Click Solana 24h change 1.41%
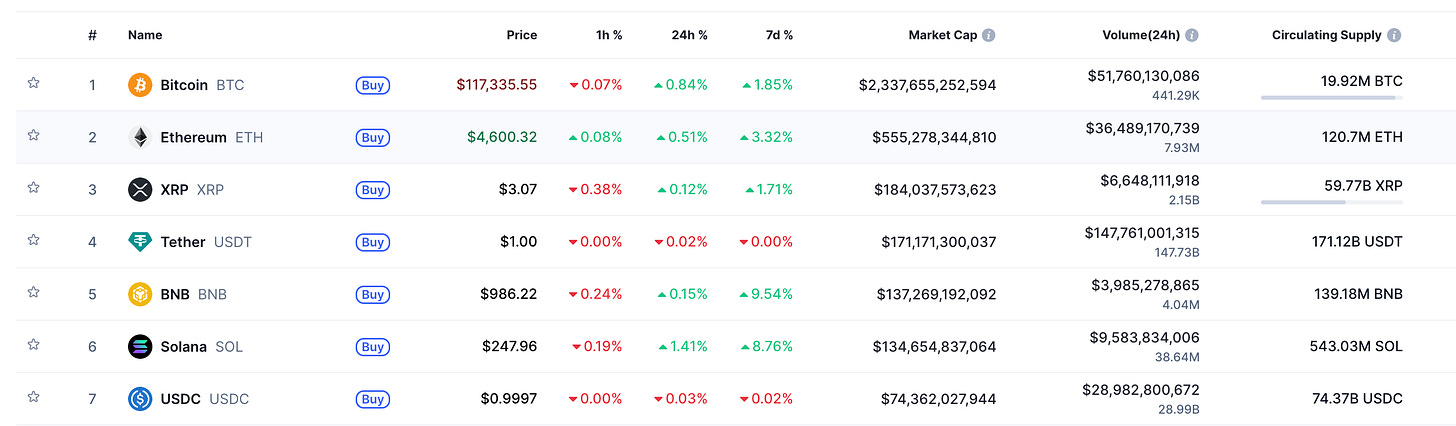 coord(681,346)
